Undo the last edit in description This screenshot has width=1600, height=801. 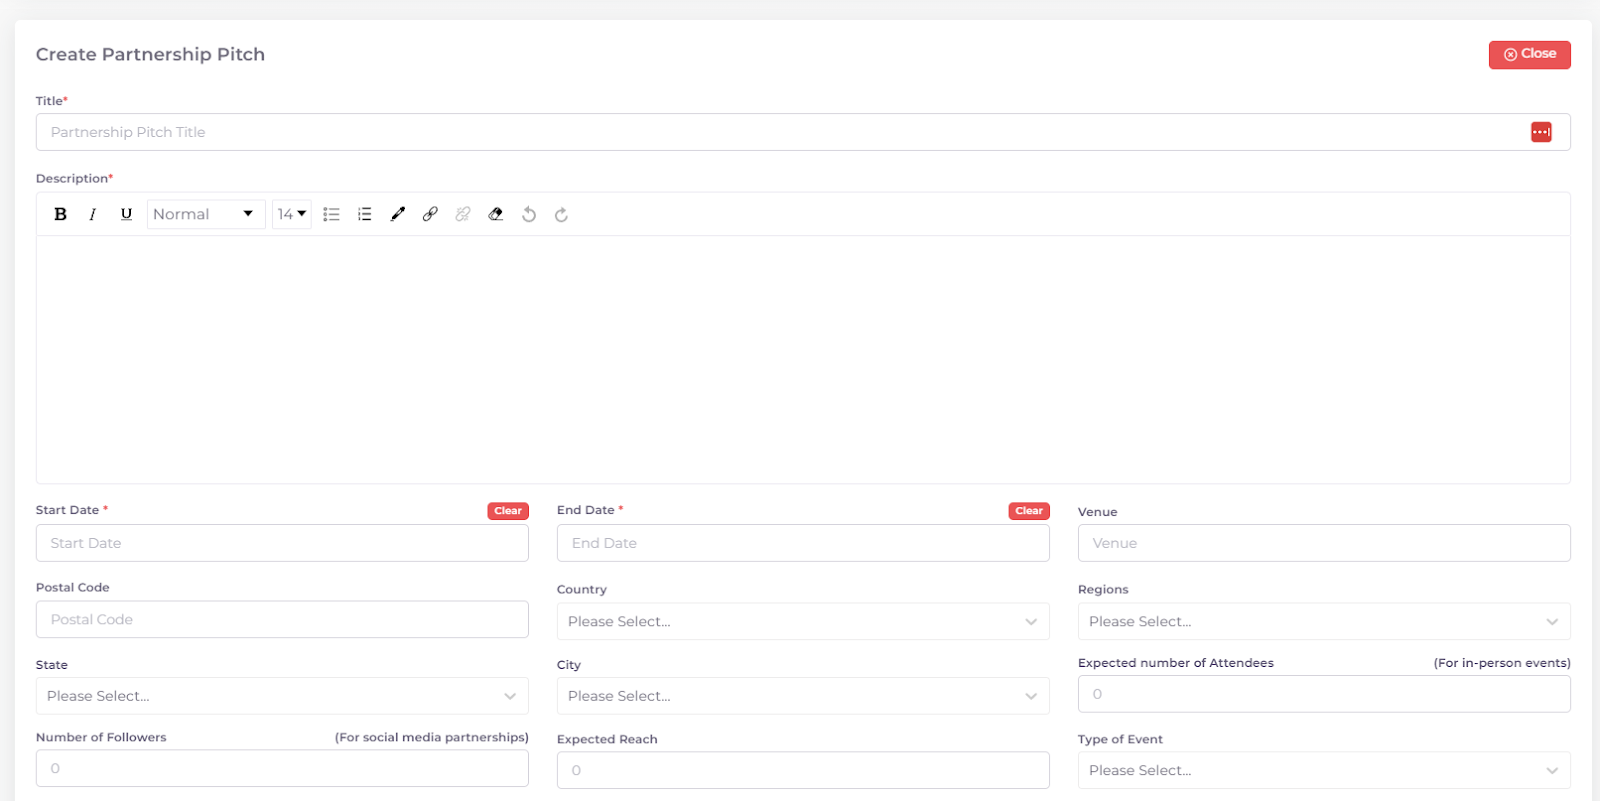point(529,214)
